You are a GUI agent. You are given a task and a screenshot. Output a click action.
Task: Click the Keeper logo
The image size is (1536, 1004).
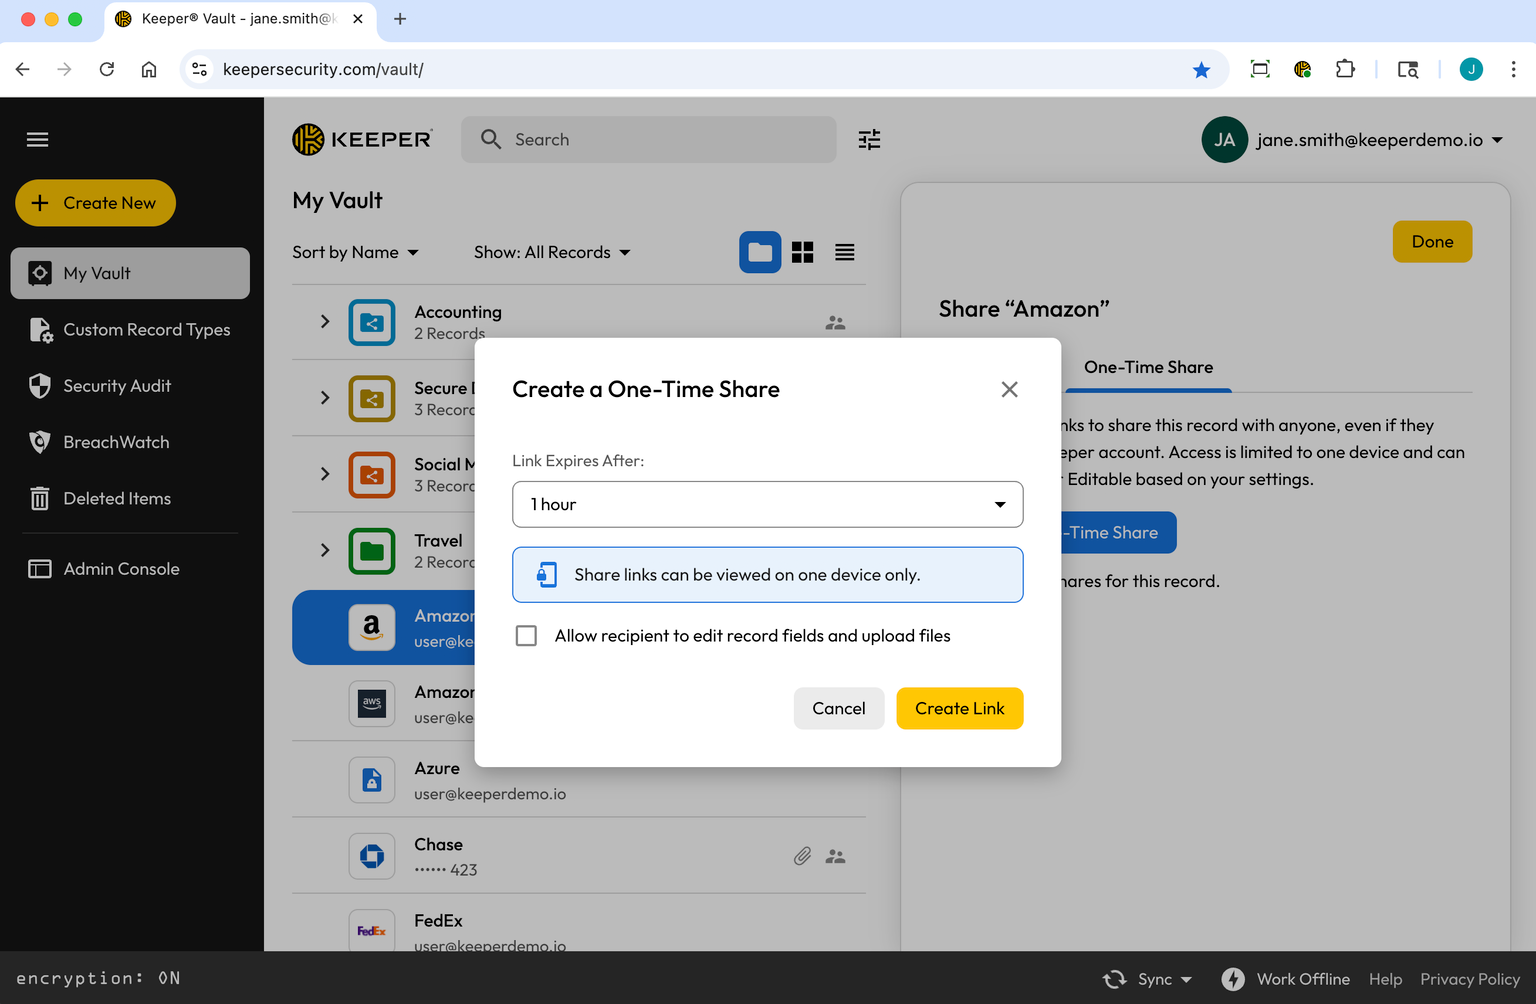(362, 139)
